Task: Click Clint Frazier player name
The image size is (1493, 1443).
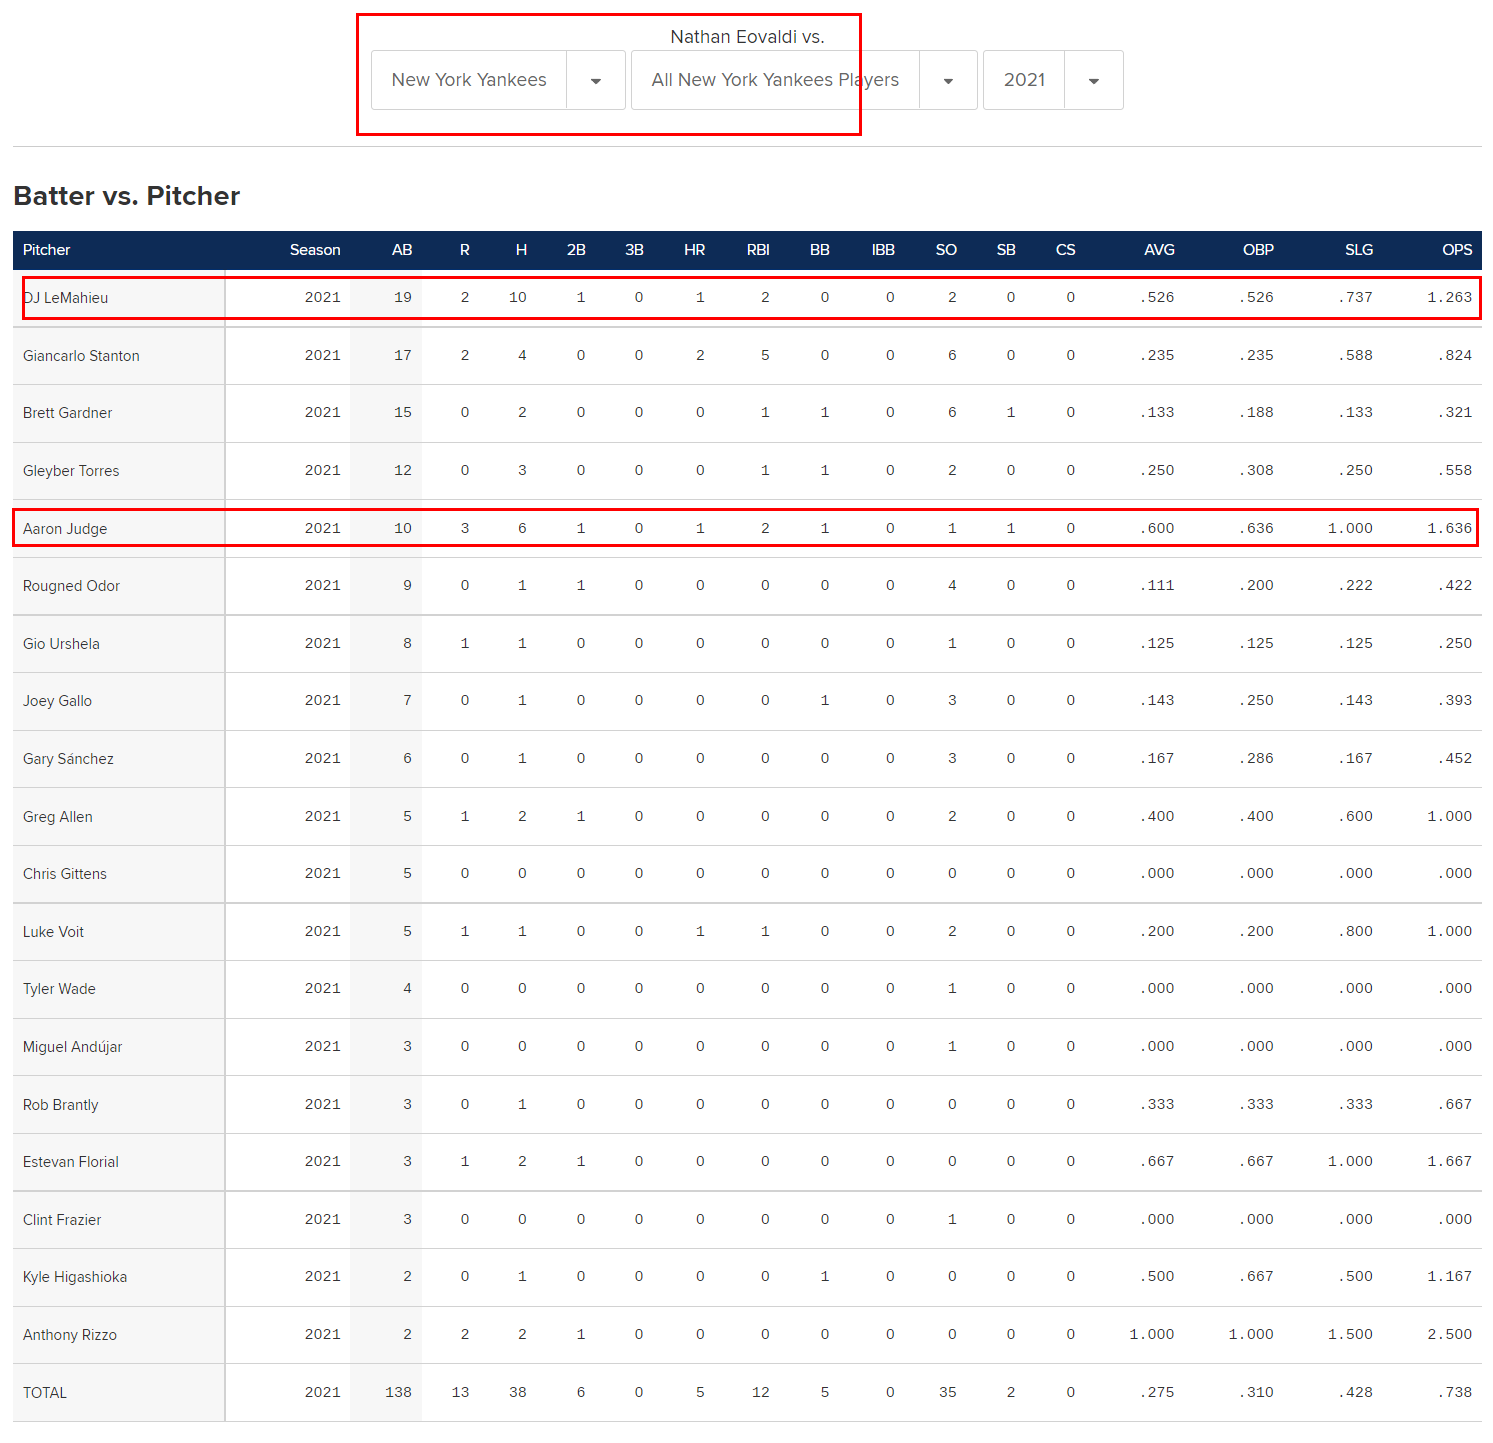Action: click(62, 1220)
